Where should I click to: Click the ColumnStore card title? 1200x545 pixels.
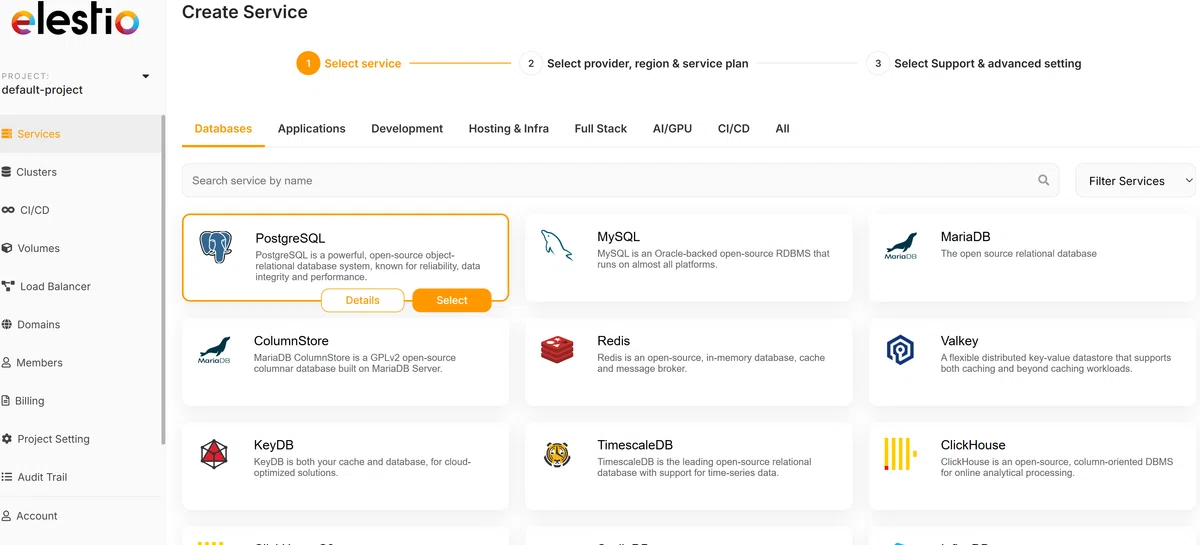[x=291, y=341]
